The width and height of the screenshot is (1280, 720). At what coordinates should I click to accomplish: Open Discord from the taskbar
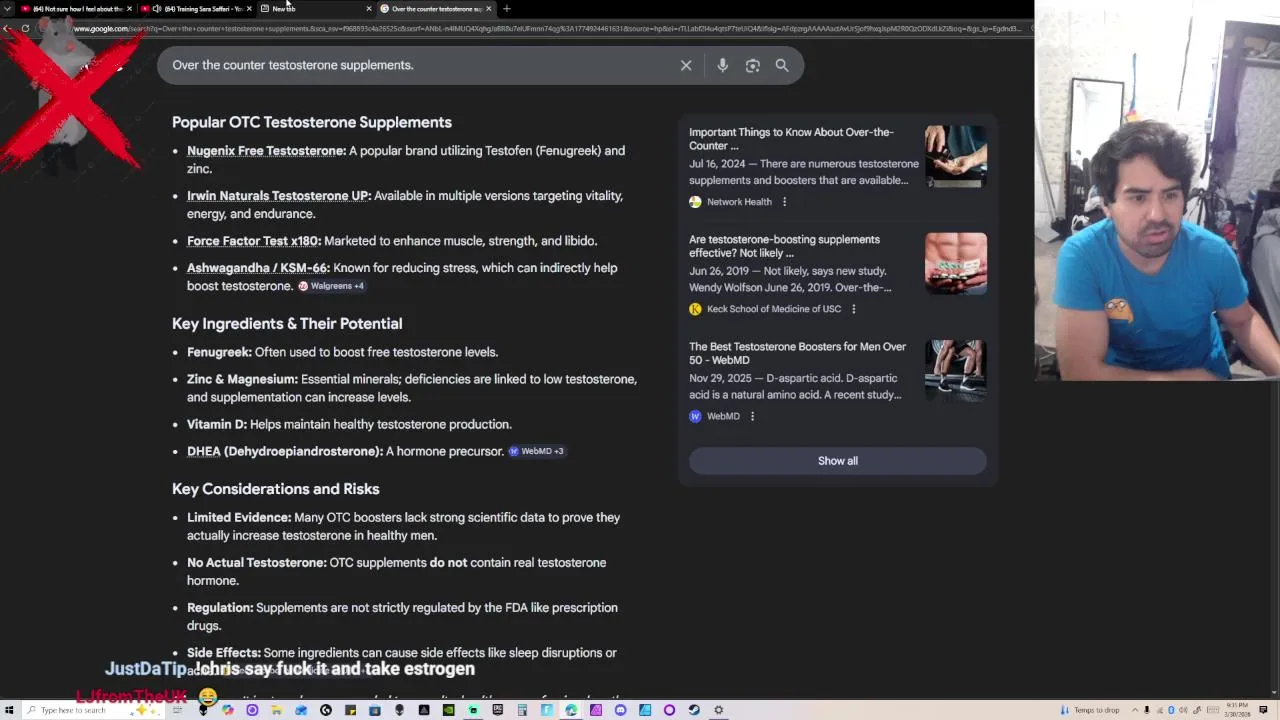point(620,710)
